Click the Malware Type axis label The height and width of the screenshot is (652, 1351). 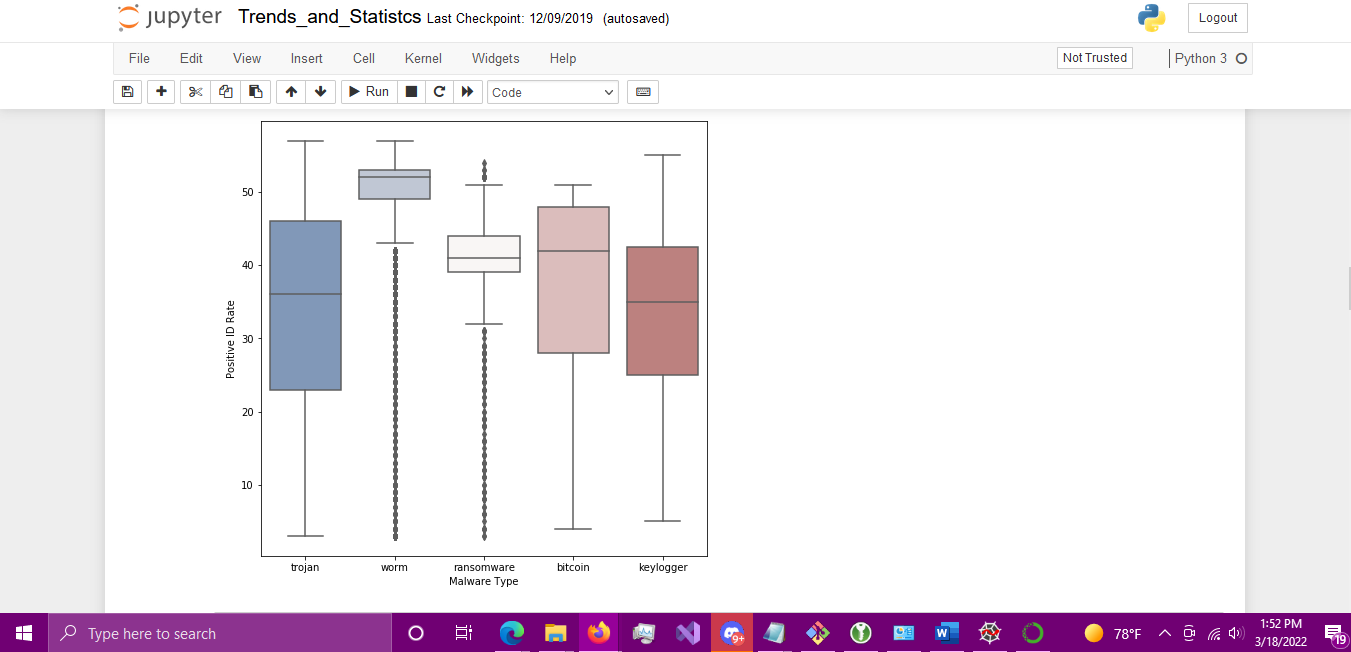coord(484,581)
